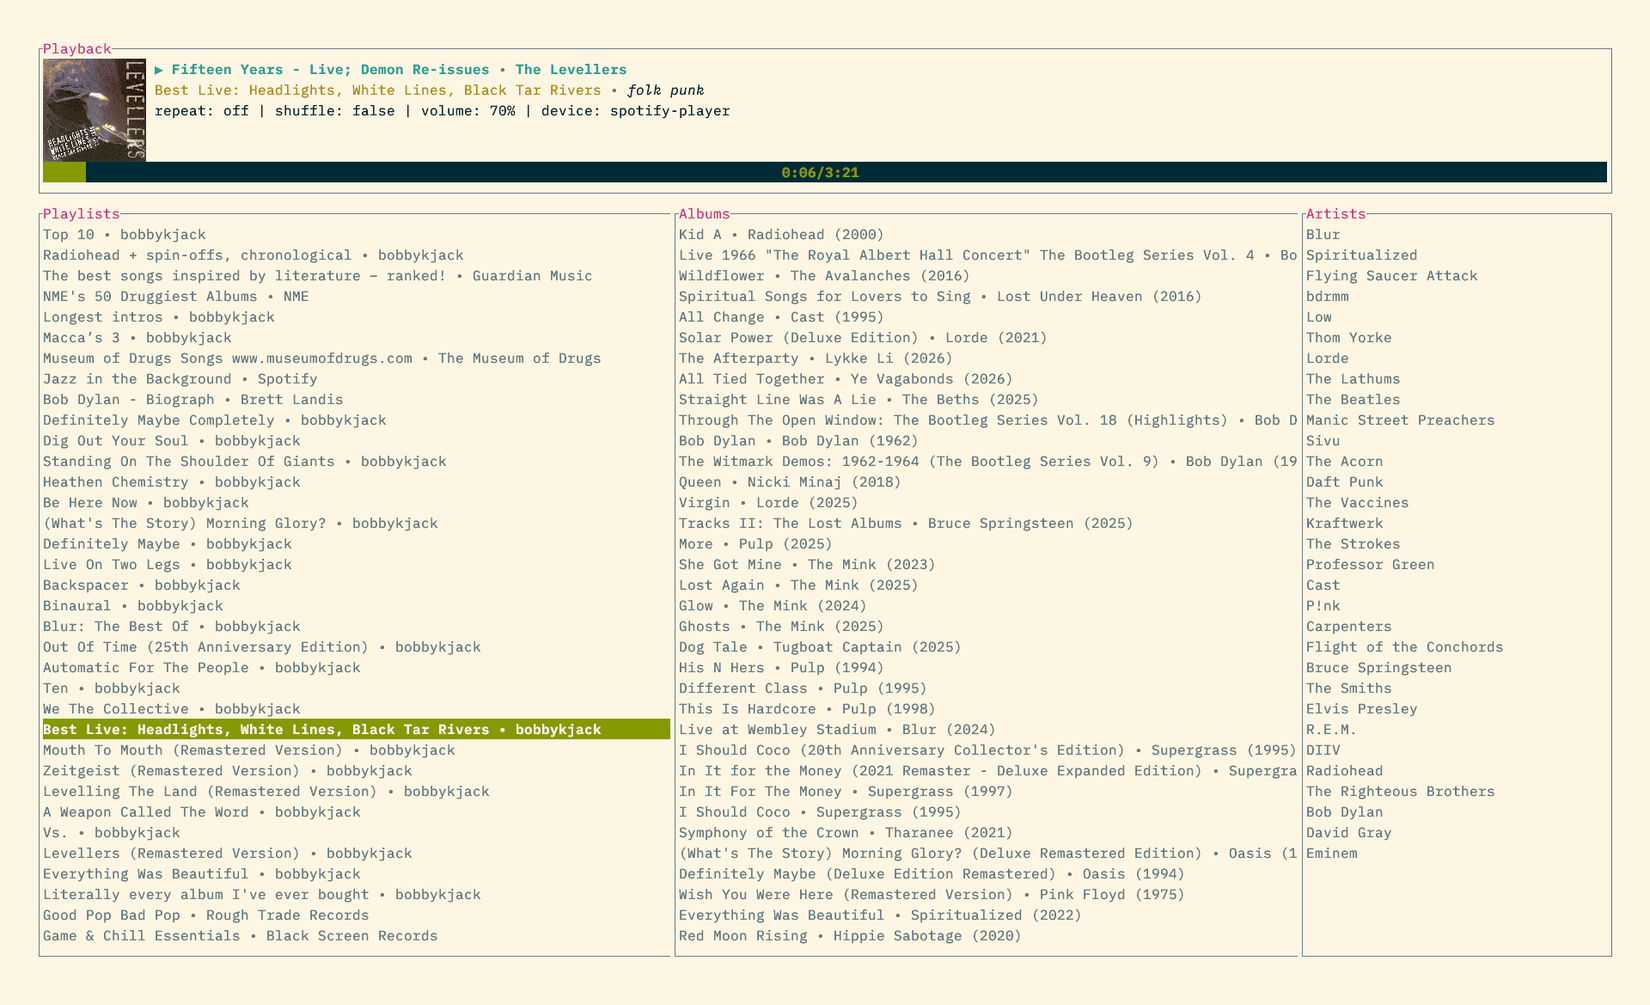1650x1005 pixels.
Task: Click the play indicator triangle before Fifteen Years
Action: click(159, 70)
